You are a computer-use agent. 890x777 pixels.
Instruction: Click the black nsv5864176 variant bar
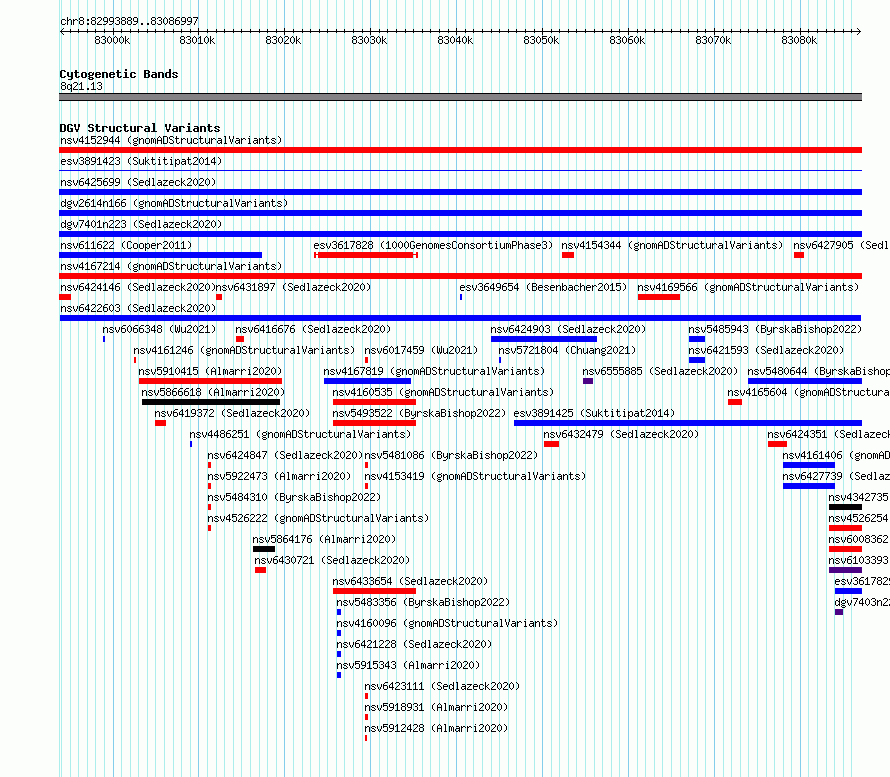coord(264,549)
